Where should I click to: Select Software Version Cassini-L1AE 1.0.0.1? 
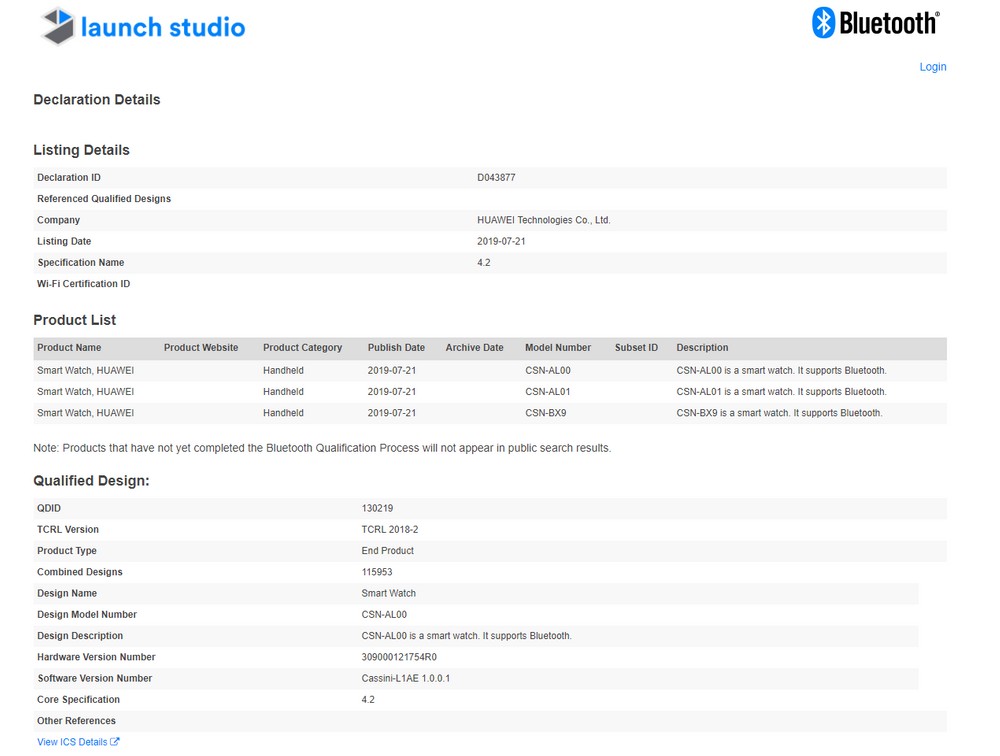tap(406, 678)
